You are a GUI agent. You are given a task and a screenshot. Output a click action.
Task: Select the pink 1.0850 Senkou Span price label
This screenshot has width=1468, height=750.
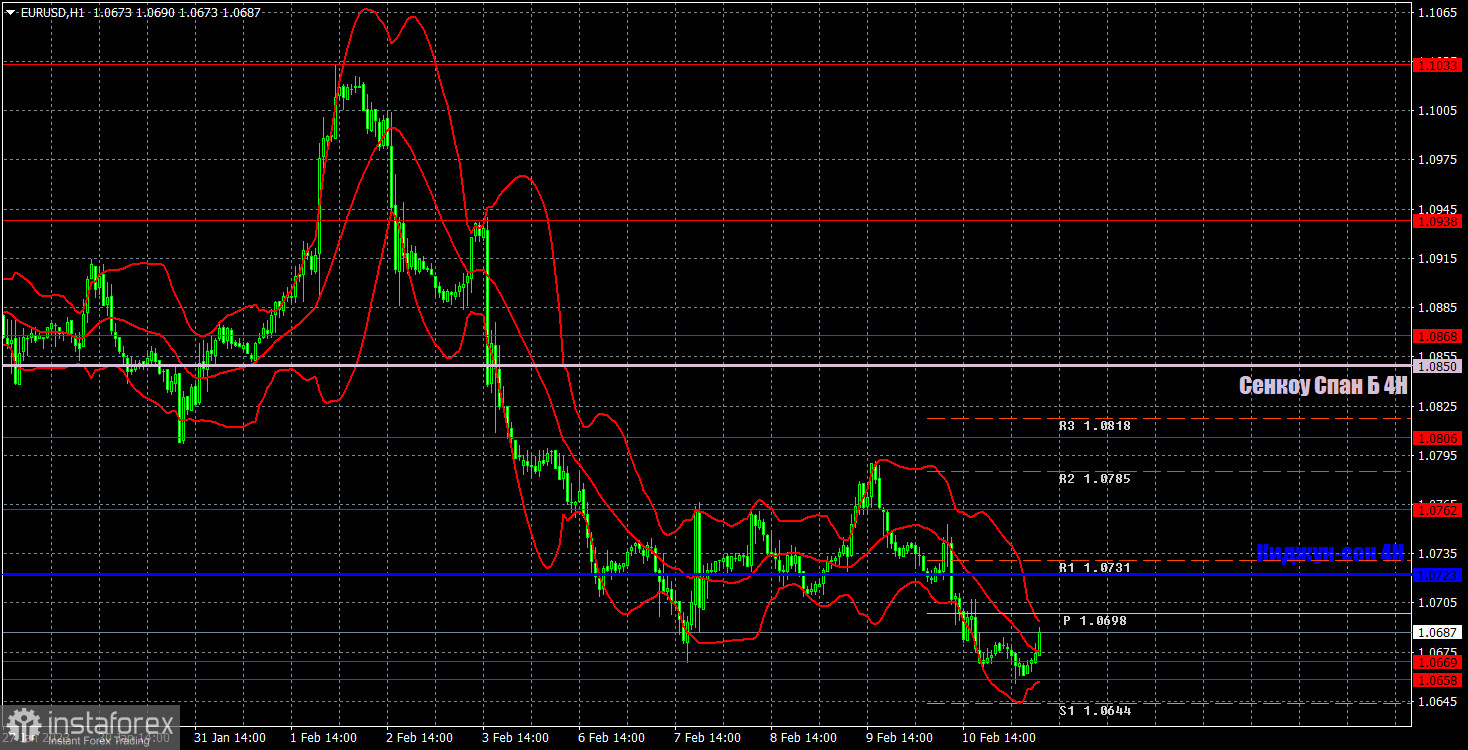1439,367
